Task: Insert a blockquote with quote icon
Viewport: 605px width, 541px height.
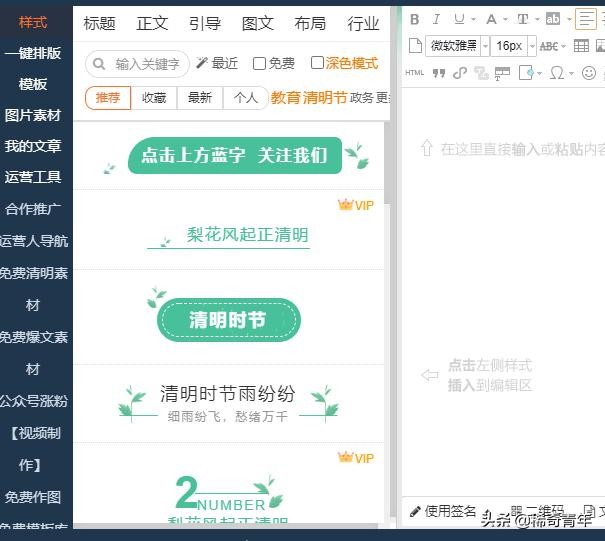Action: click(x=437, y=73)
